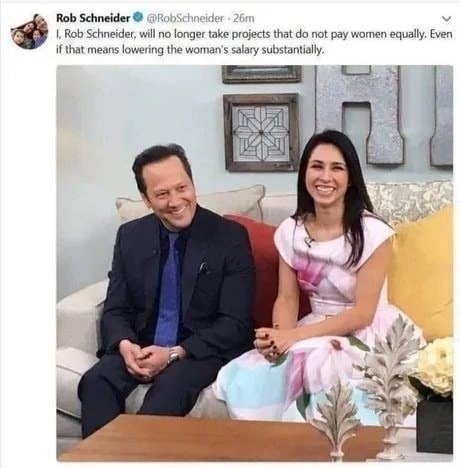This screenshot has height=468, width=460.
Task: Open the tweet options chevron menu
Action: (446, 19)
